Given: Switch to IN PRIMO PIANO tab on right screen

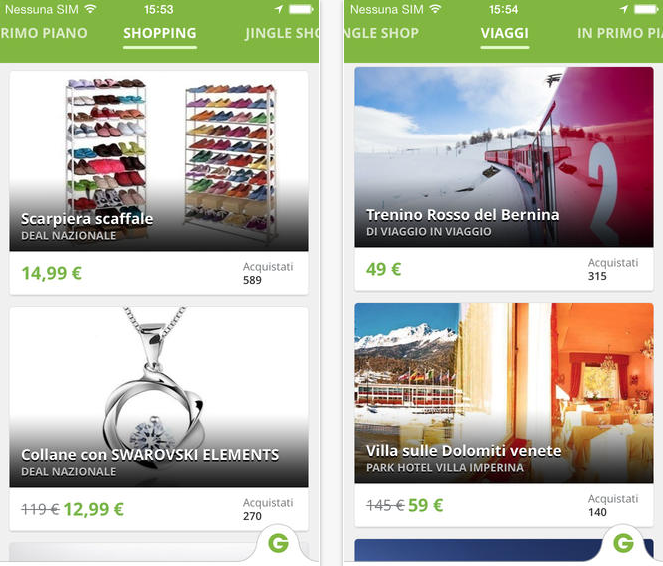Looking at the screenshot, I should 620,33.
